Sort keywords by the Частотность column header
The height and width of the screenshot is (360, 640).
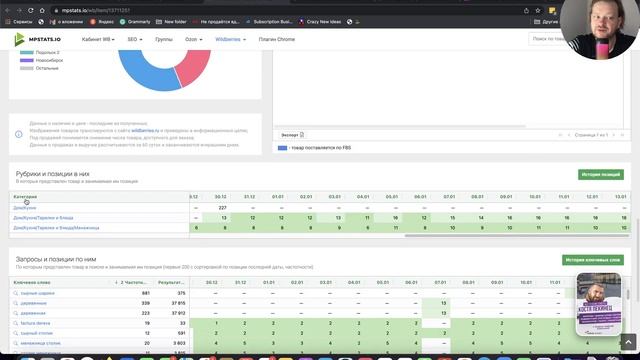pyautogui.click(x=131, y=282)
